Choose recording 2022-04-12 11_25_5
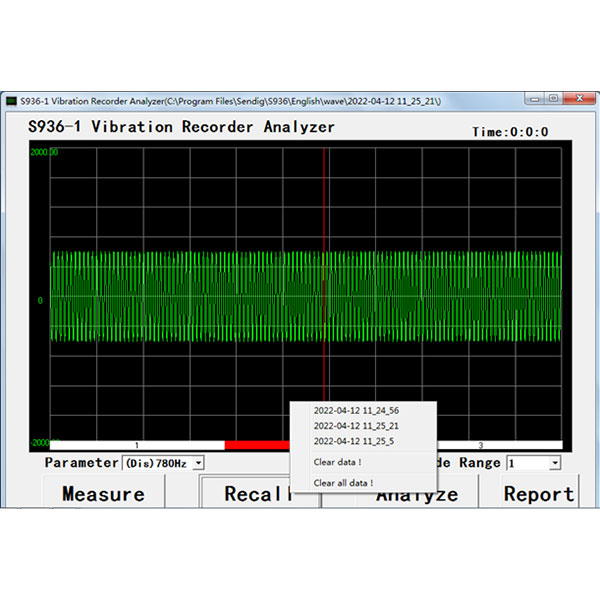600x600 pixels. [x=353, y=440]
